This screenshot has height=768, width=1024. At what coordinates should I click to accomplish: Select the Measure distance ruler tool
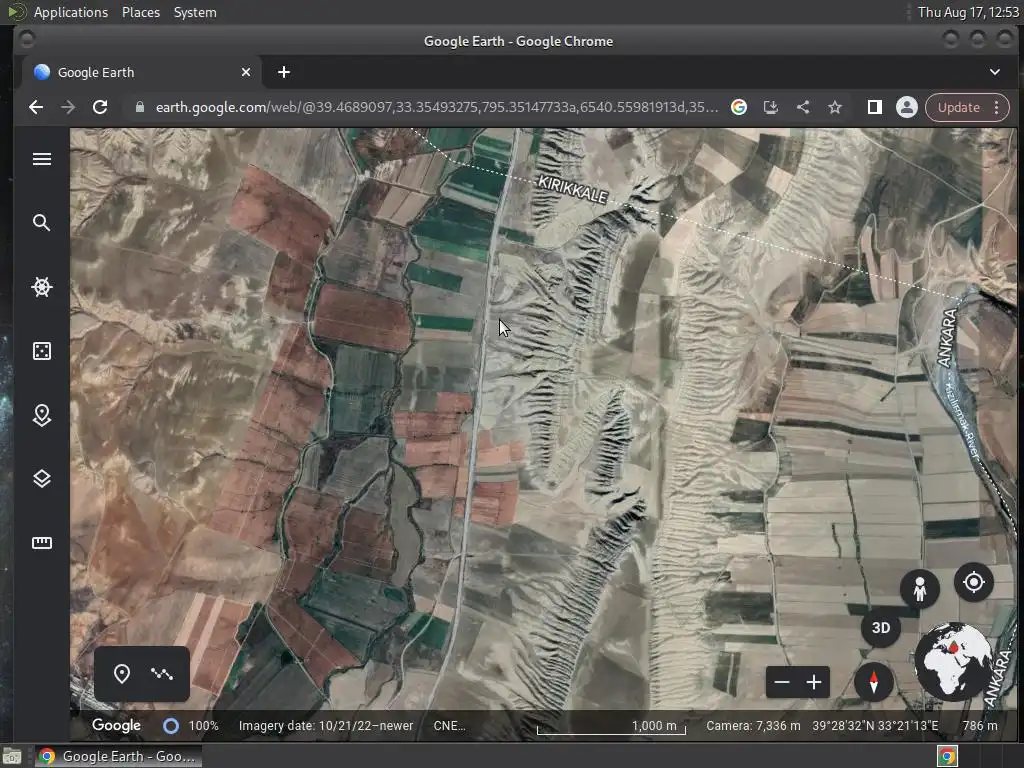tap(42, 543)
